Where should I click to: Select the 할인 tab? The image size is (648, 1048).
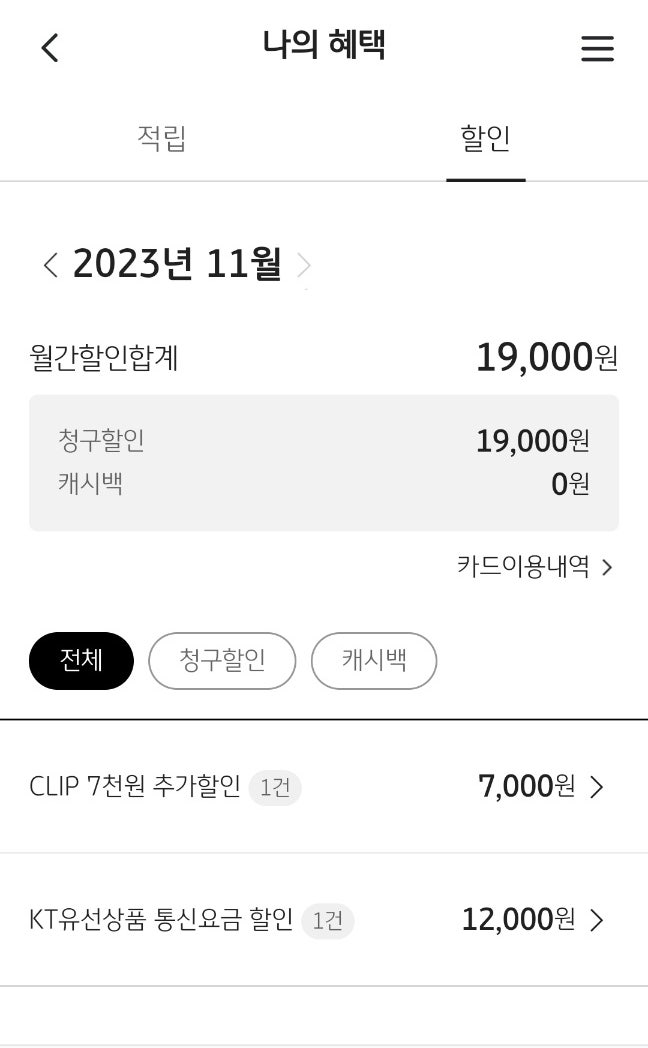[485, 139]
